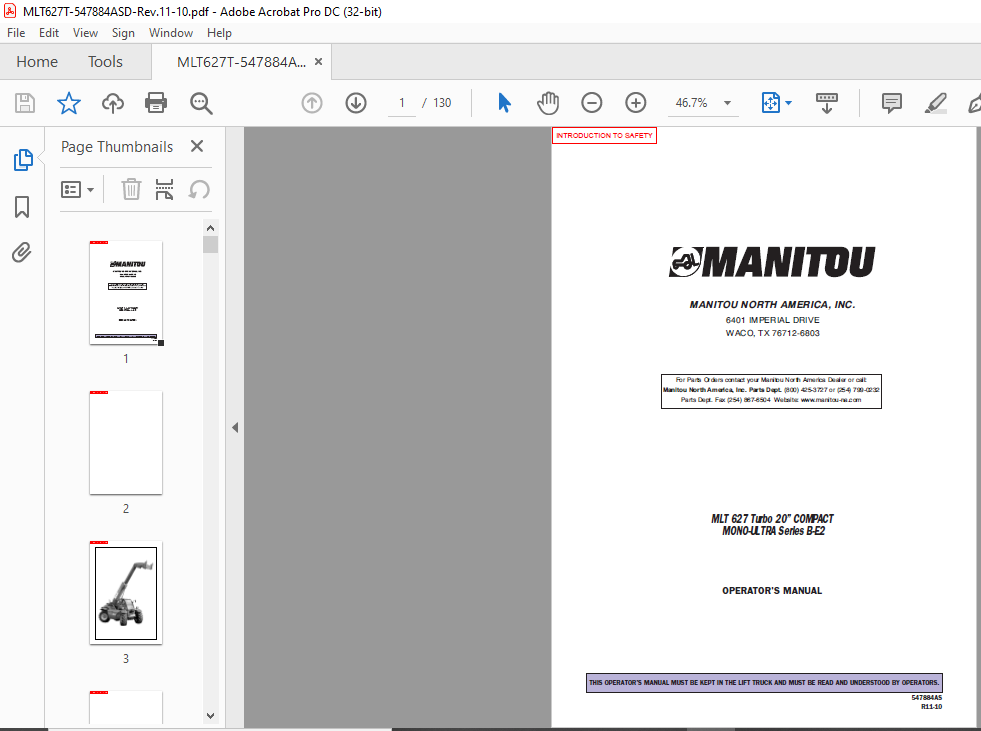Click OPERATOR'S MANUAL heading text

(x=772, y=590)
